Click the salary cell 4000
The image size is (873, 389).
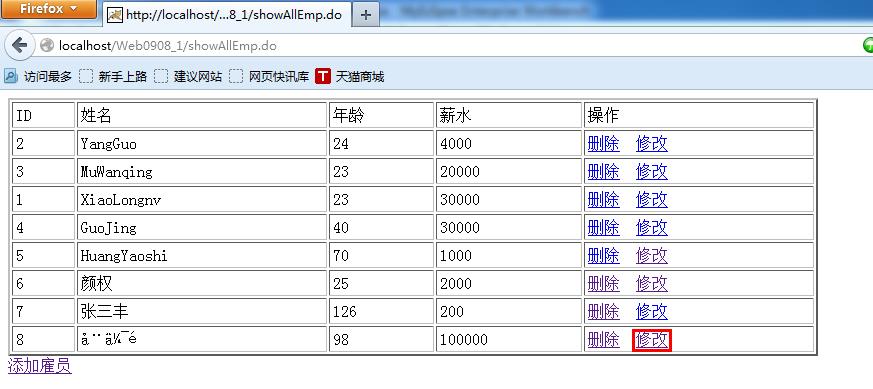tap(509, 144)
